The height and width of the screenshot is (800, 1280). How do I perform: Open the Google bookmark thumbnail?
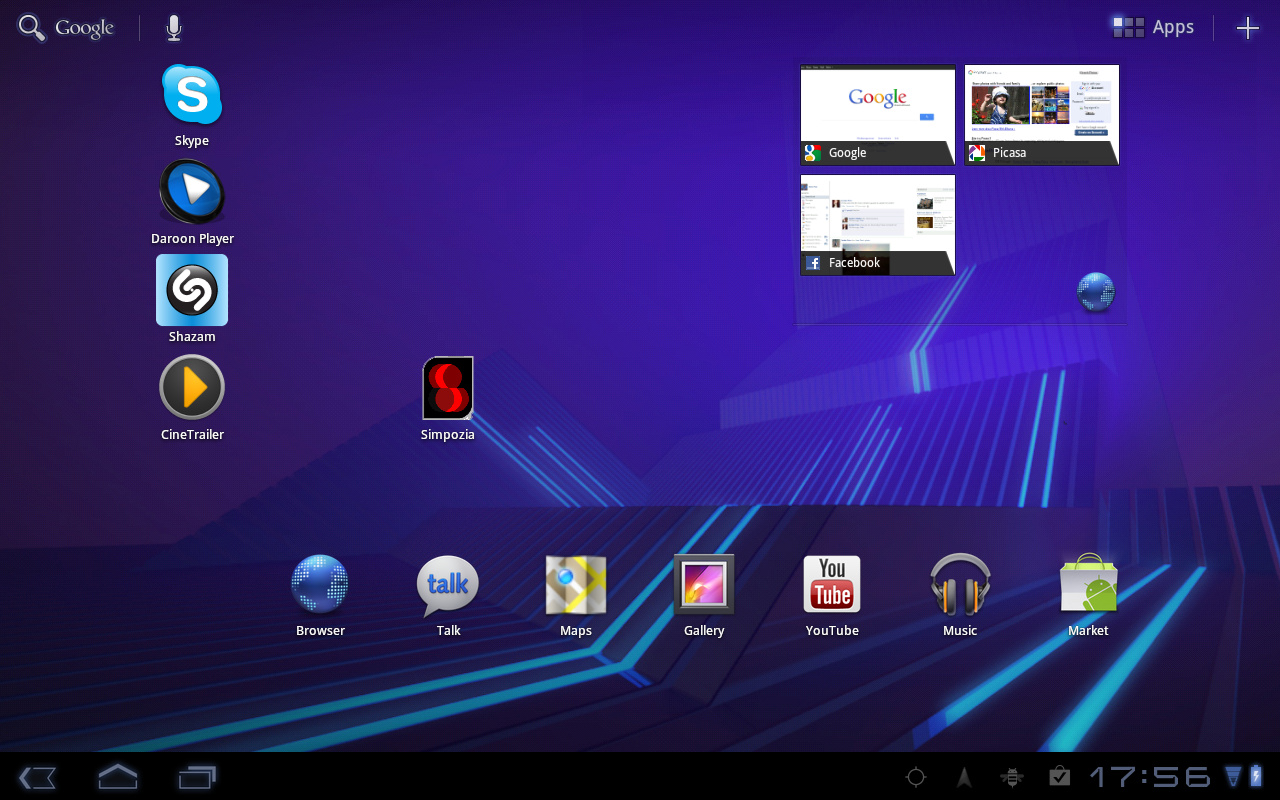[x=878, y=114]
